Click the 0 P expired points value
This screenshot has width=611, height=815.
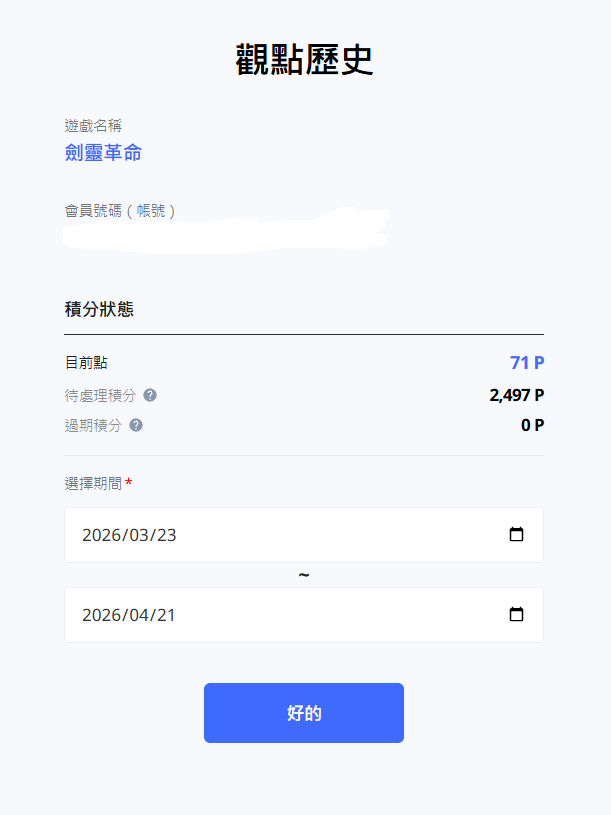(x=532, y=425)
